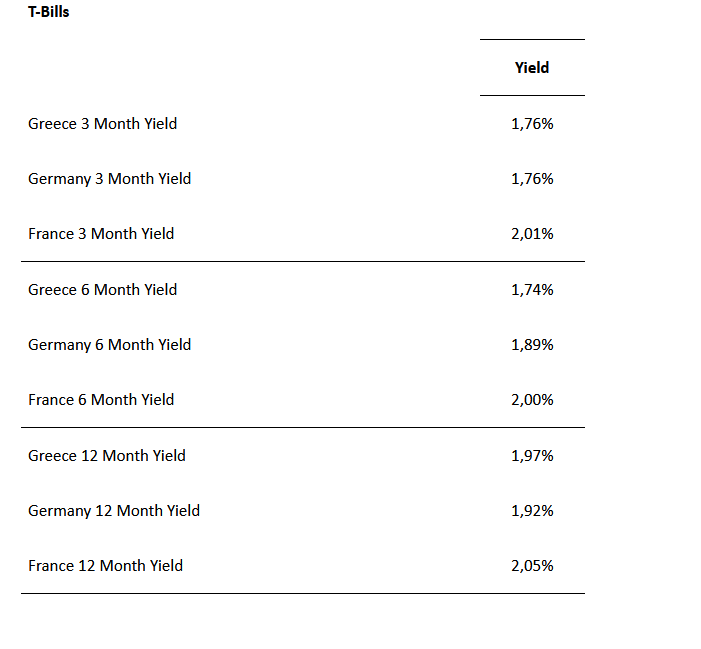
Task: Select the France 6 Month Yield label
Action: (101, 400)
